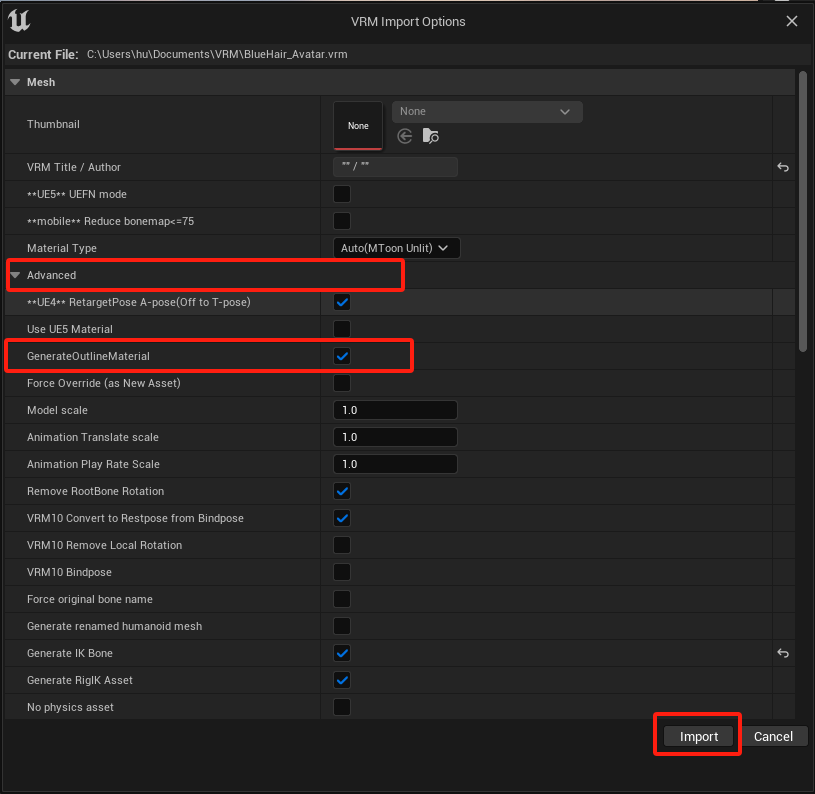The height and width of the screenshot is (794, 815).
Task: Toggle Remove RootBone Rotation checkbox
Action: (x=342, y=491)
